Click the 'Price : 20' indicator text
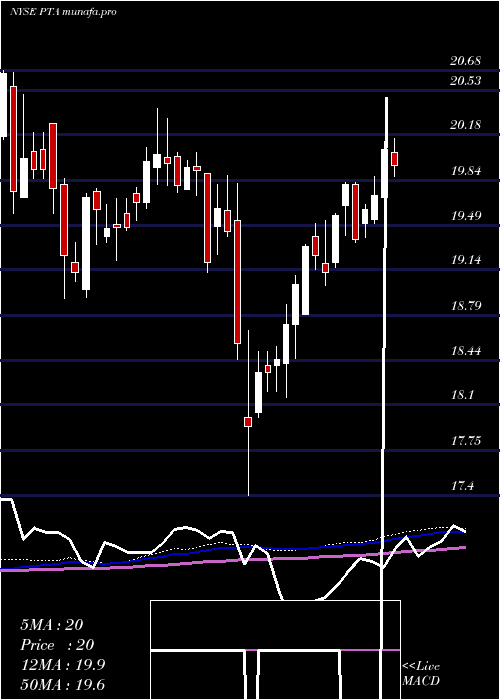 tap(57, 645)
